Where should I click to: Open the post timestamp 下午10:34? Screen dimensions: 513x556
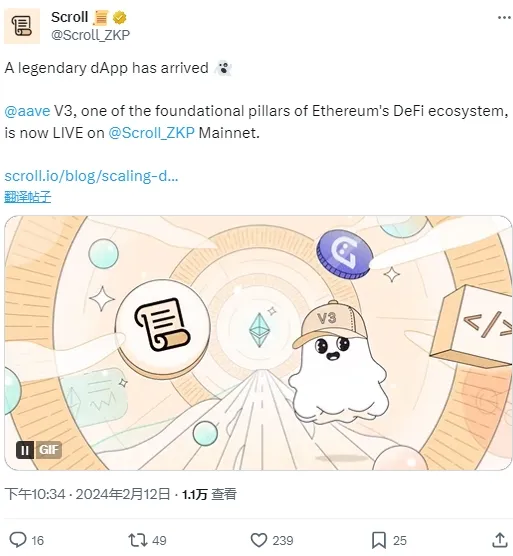(35, 494)
